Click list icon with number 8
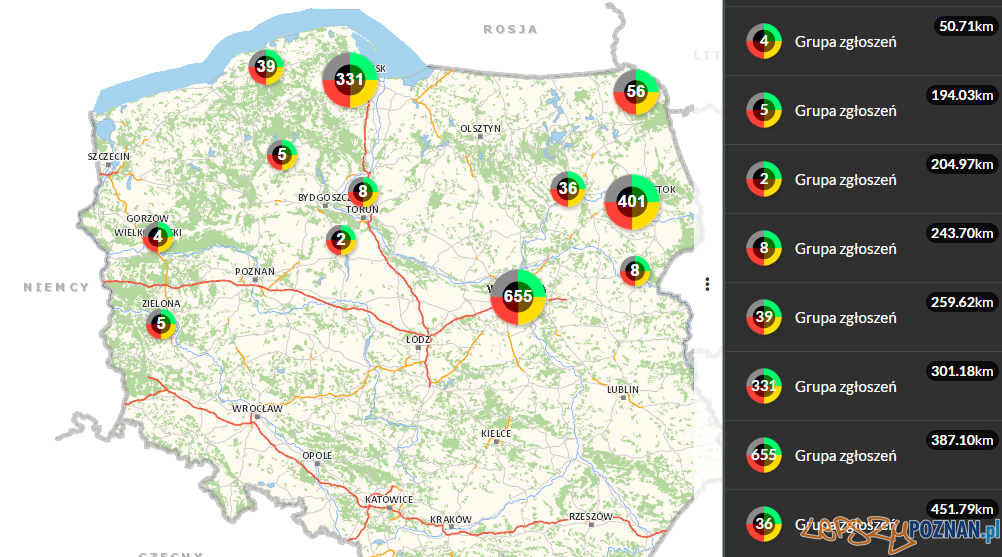Screen dimensions: 1002x557 point(764,248)
